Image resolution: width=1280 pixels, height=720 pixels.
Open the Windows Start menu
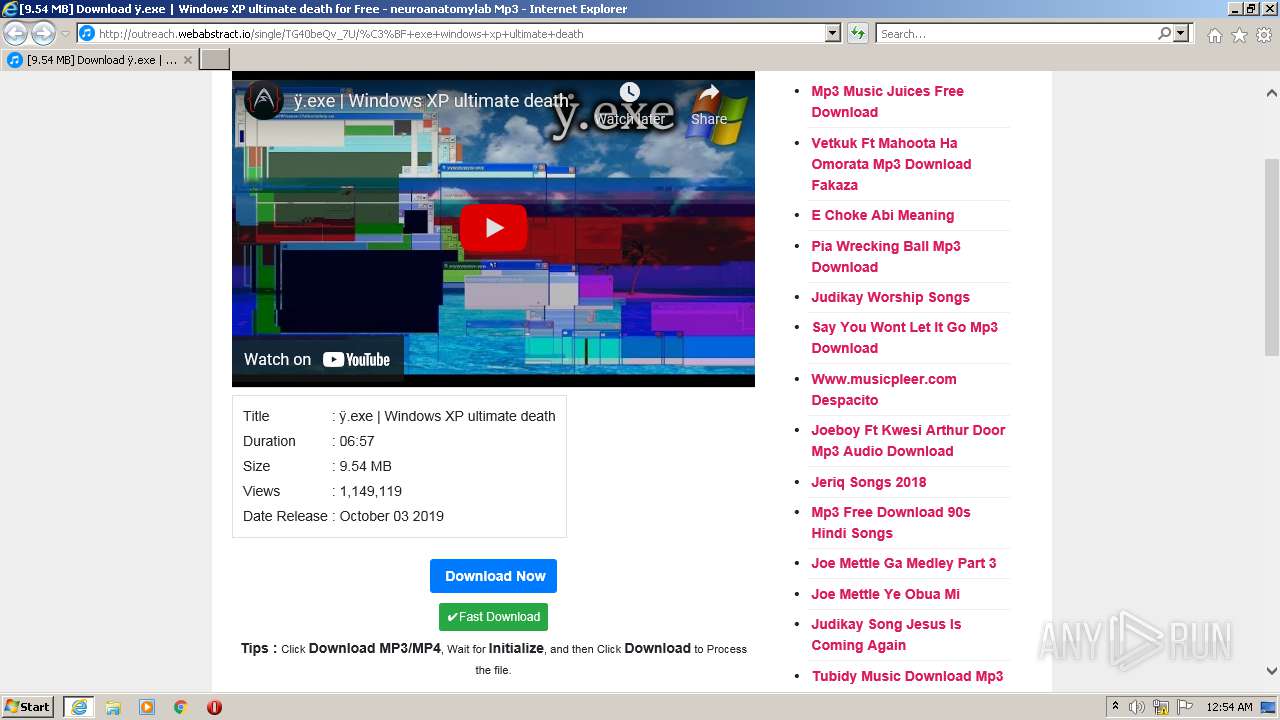[28, 706]
